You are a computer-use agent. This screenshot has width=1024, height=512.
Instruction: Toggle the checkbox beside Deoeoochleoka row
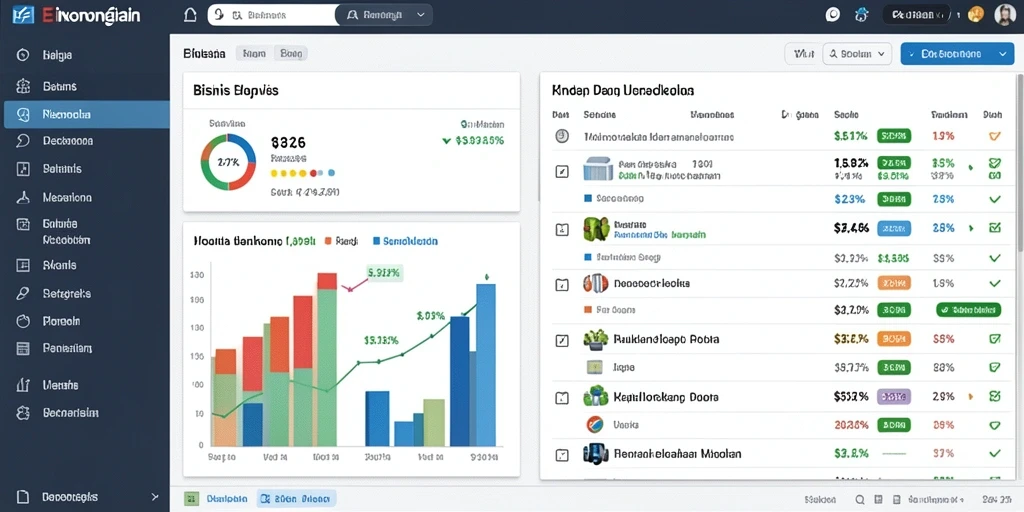(x=562, y=285)
